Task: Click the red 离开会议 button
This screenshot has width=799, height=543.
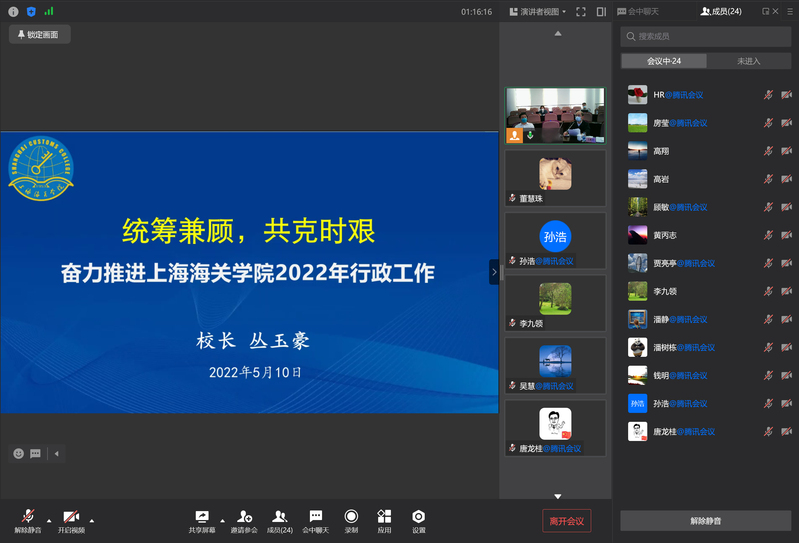Action: point(567,521)
